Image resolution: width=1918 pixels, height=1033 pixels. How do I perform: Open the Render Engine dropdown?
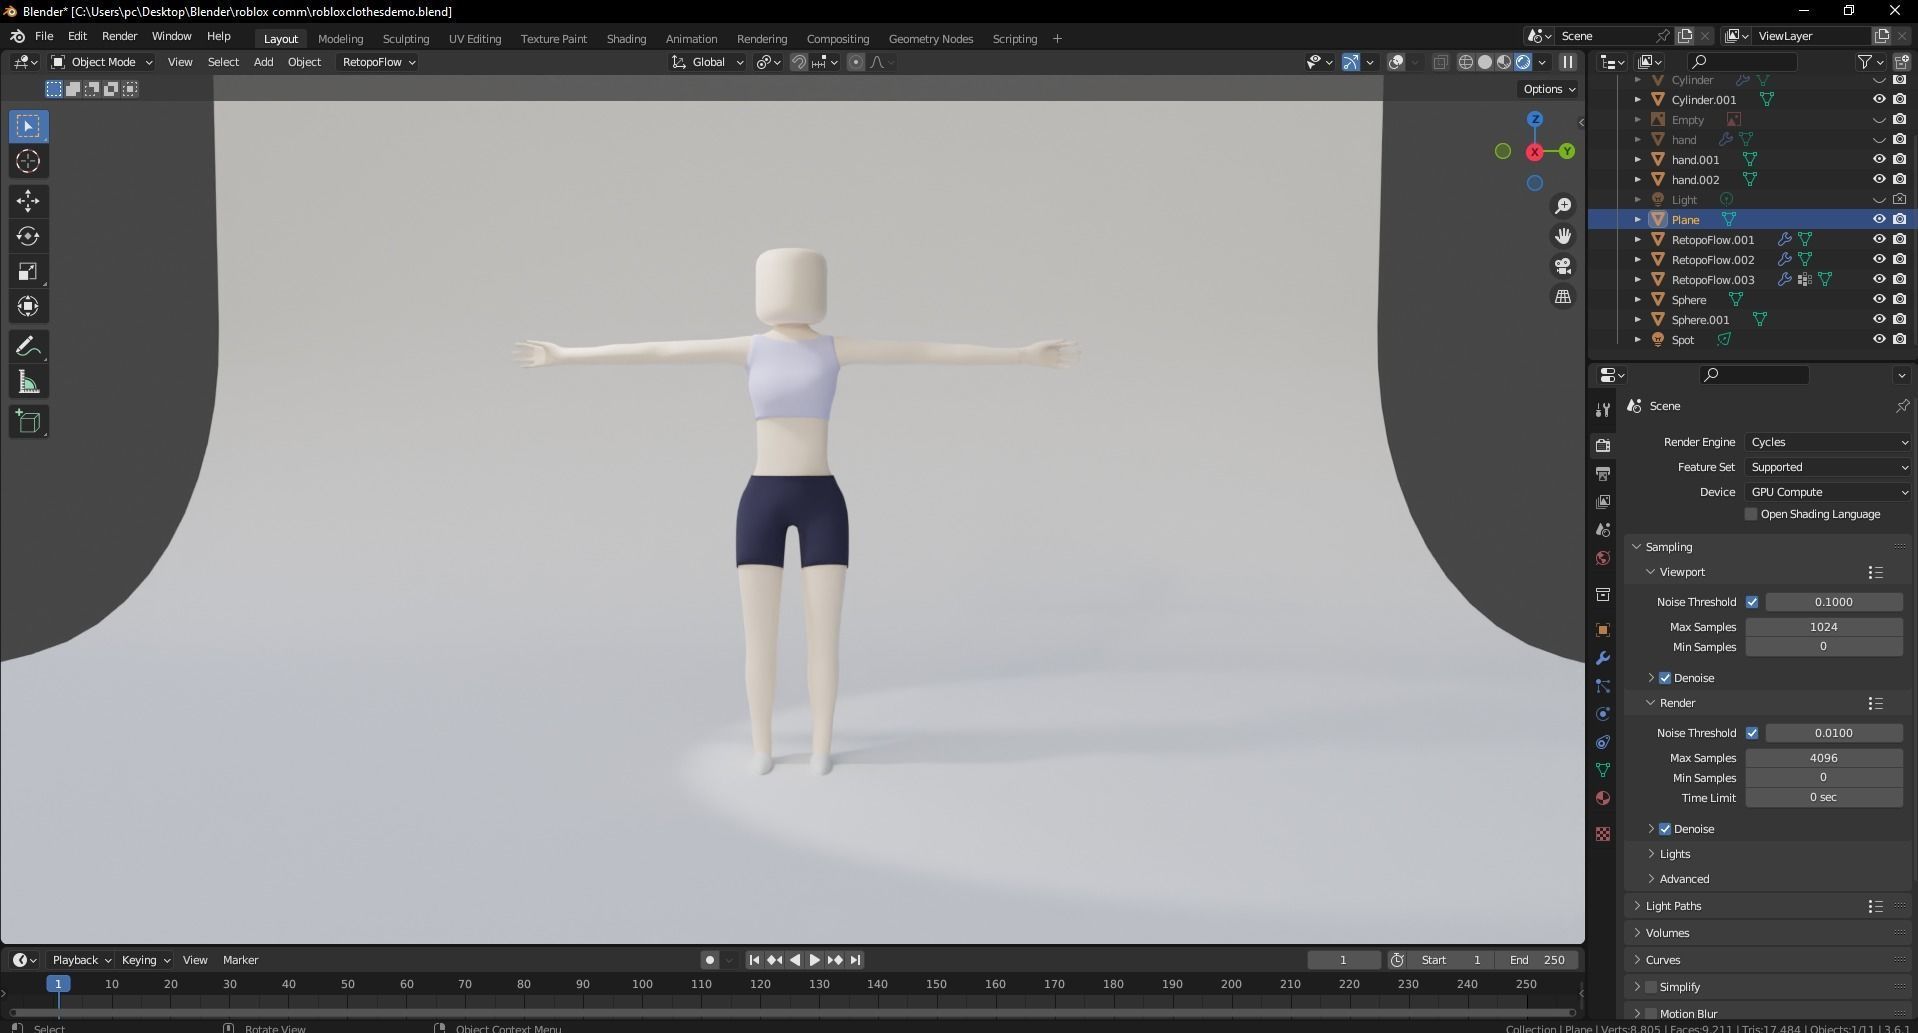tap(1828, 442)
